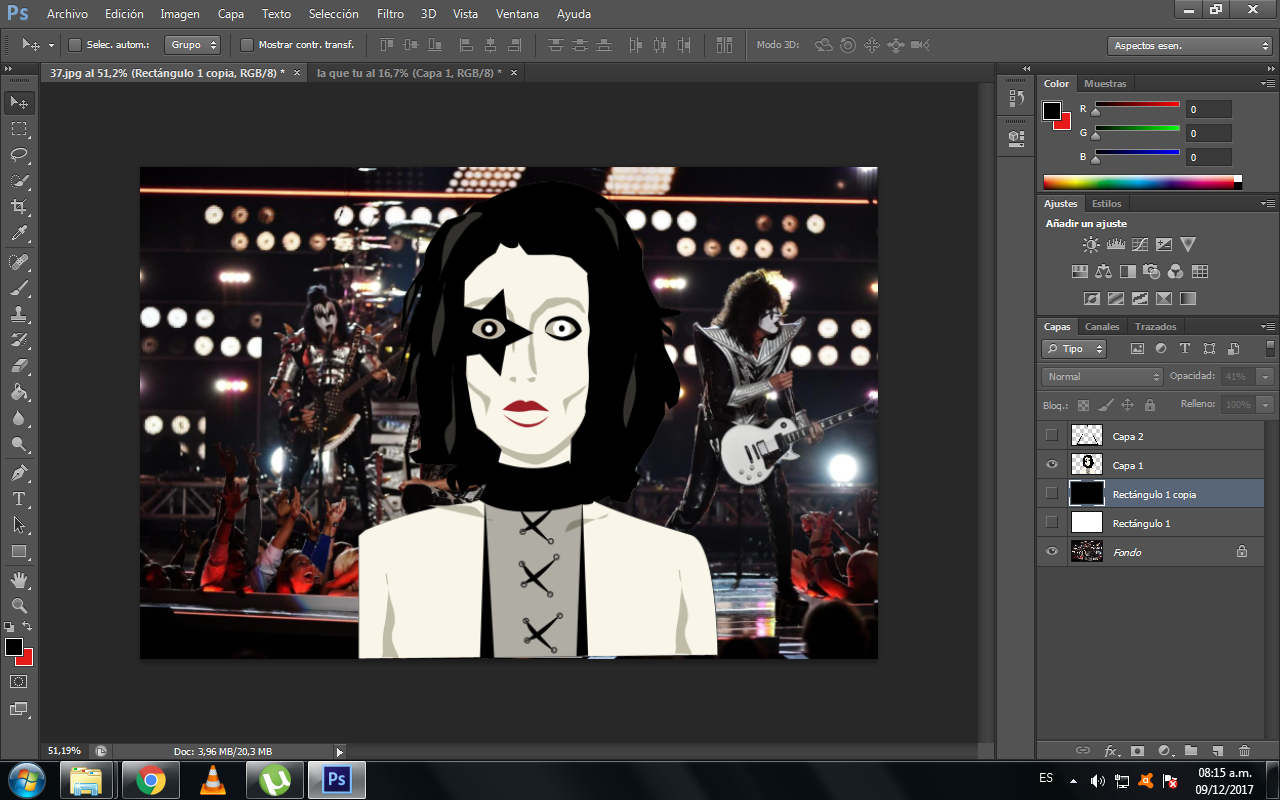The height and width of the screenshot is (800, 1280).
Task: Open the Normal blend mode dropdown
Action: 1102,377
